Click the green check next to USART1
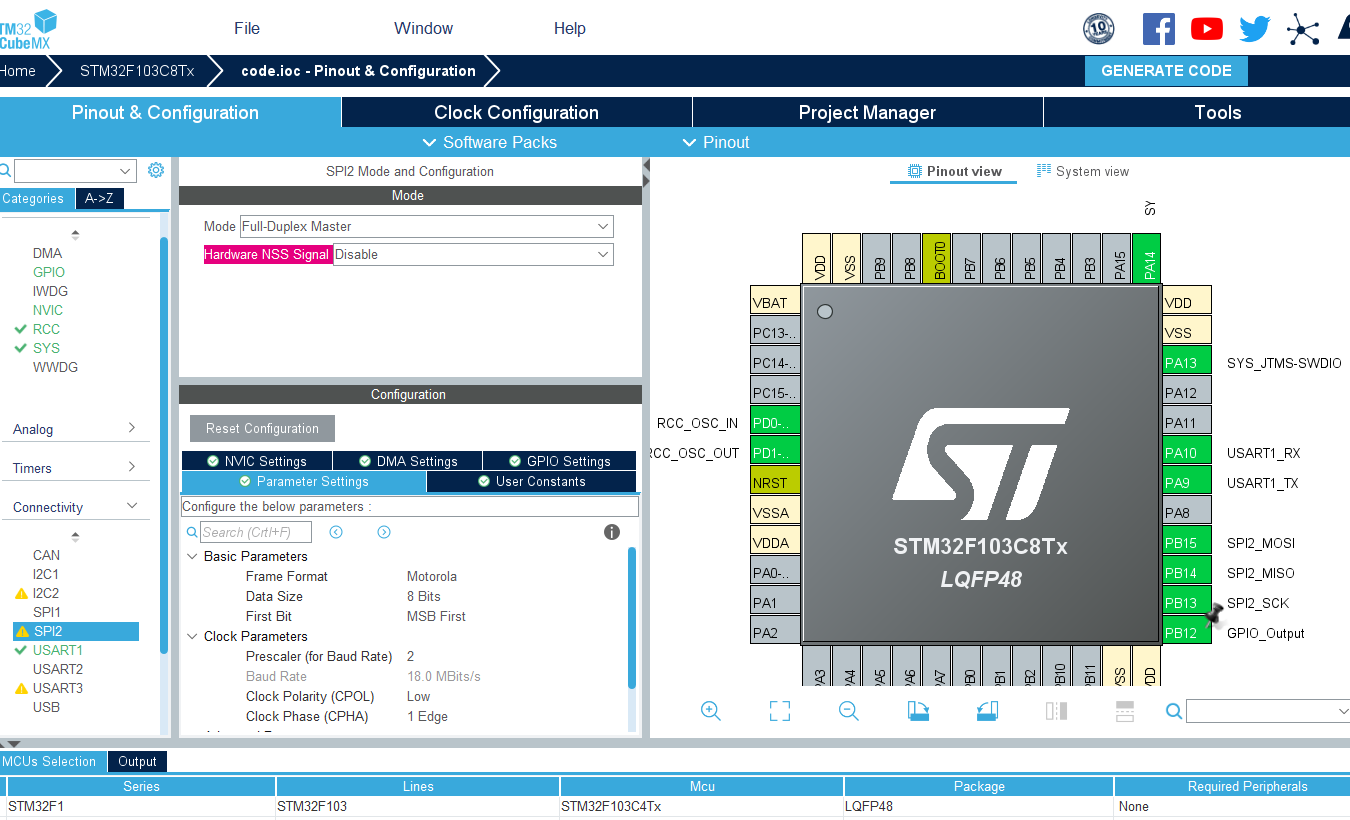1350x820 pixels. click(21, 650)
